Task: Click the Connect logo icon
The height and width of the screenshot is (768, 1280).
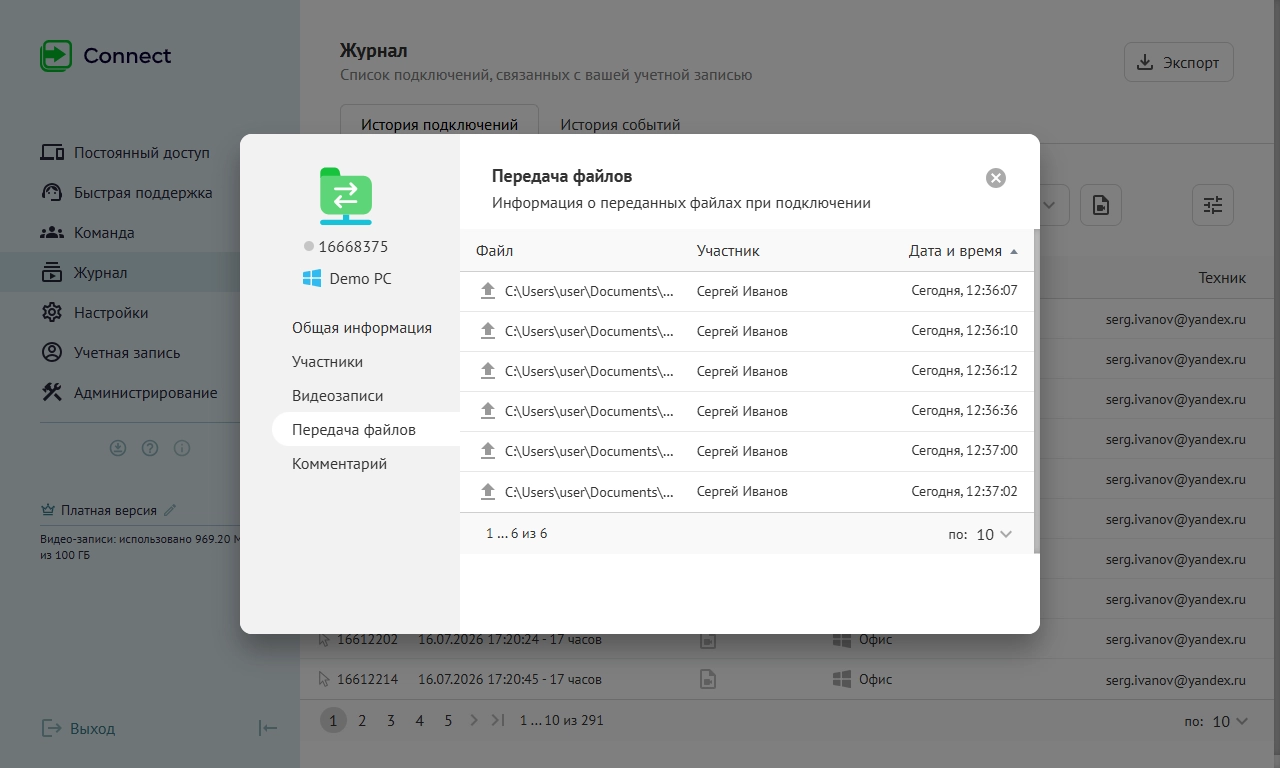Action: pyautogui.click(x=56, y=55)
